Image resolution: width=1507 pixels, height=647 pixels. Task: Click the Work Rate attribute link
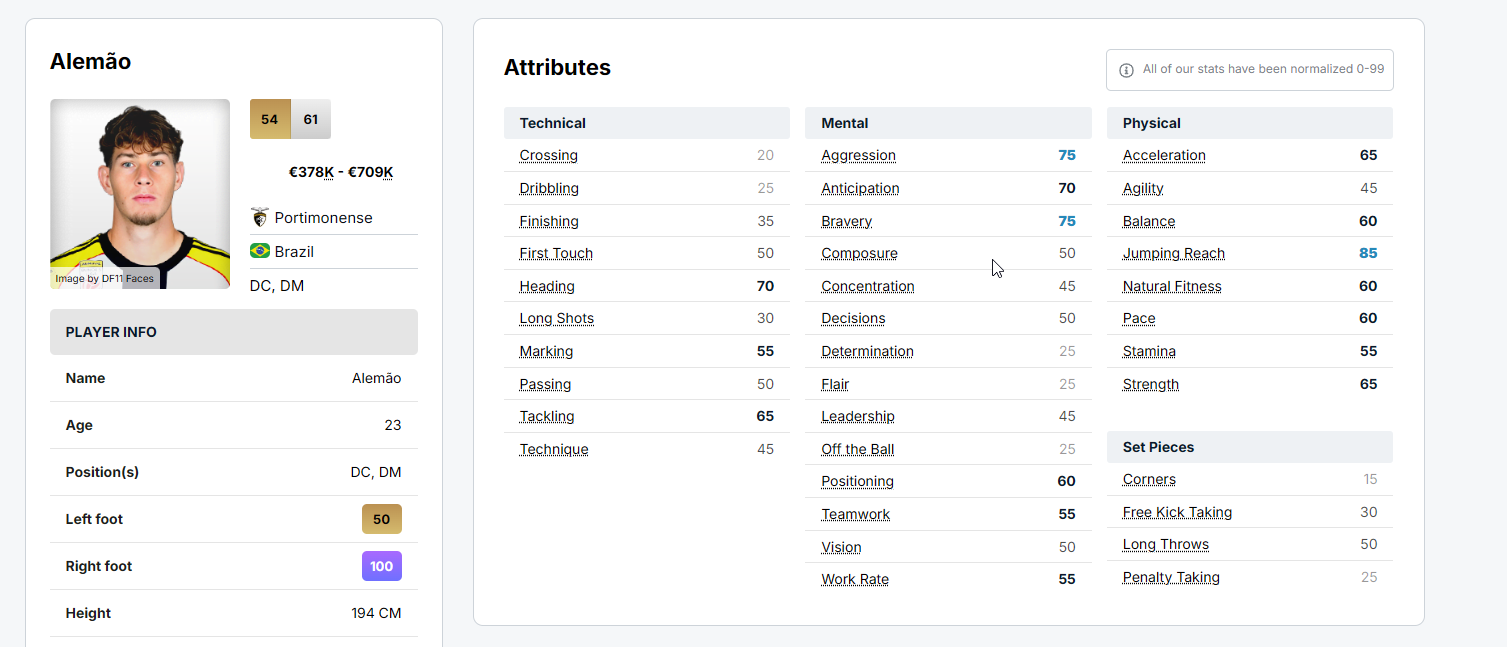[855, 579]
